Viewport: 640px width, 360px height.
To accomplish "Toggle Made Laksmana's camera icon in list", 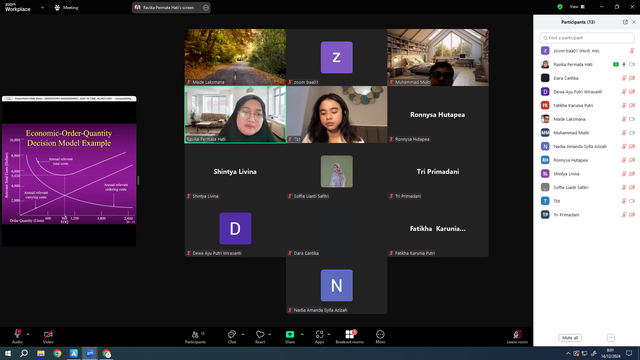I will (x=632, y=119).
